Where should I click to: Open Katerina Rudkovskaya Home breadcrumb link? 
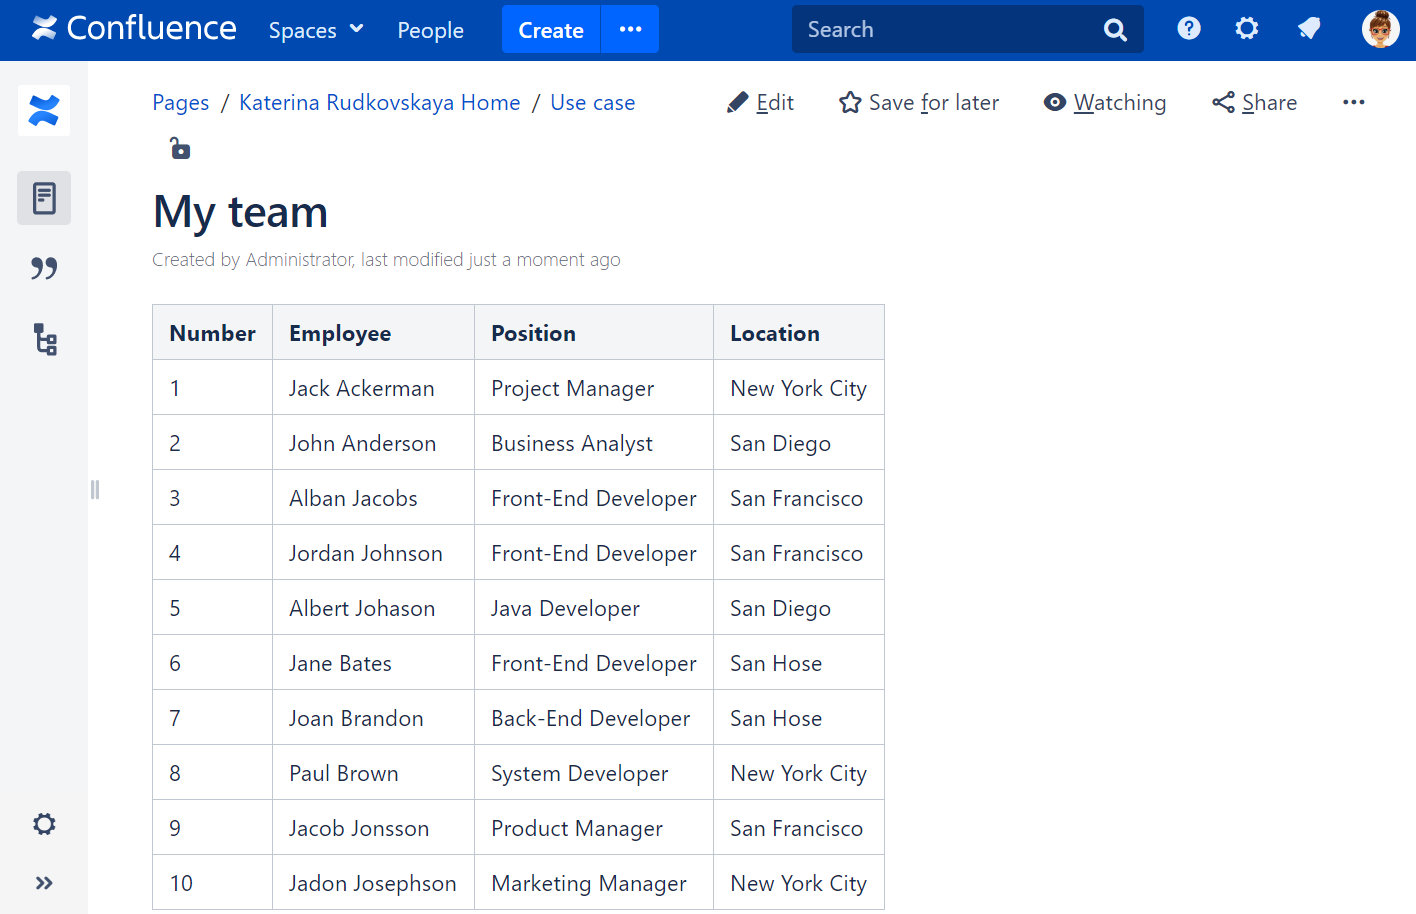click(x=379, y=103)
